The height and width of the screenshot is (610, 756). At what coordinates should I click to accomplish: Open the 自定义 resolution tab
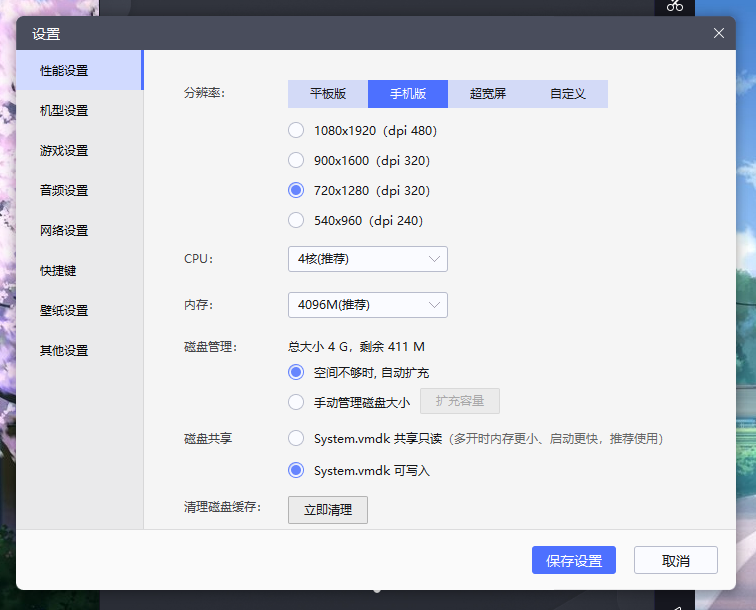pos(568,94)
